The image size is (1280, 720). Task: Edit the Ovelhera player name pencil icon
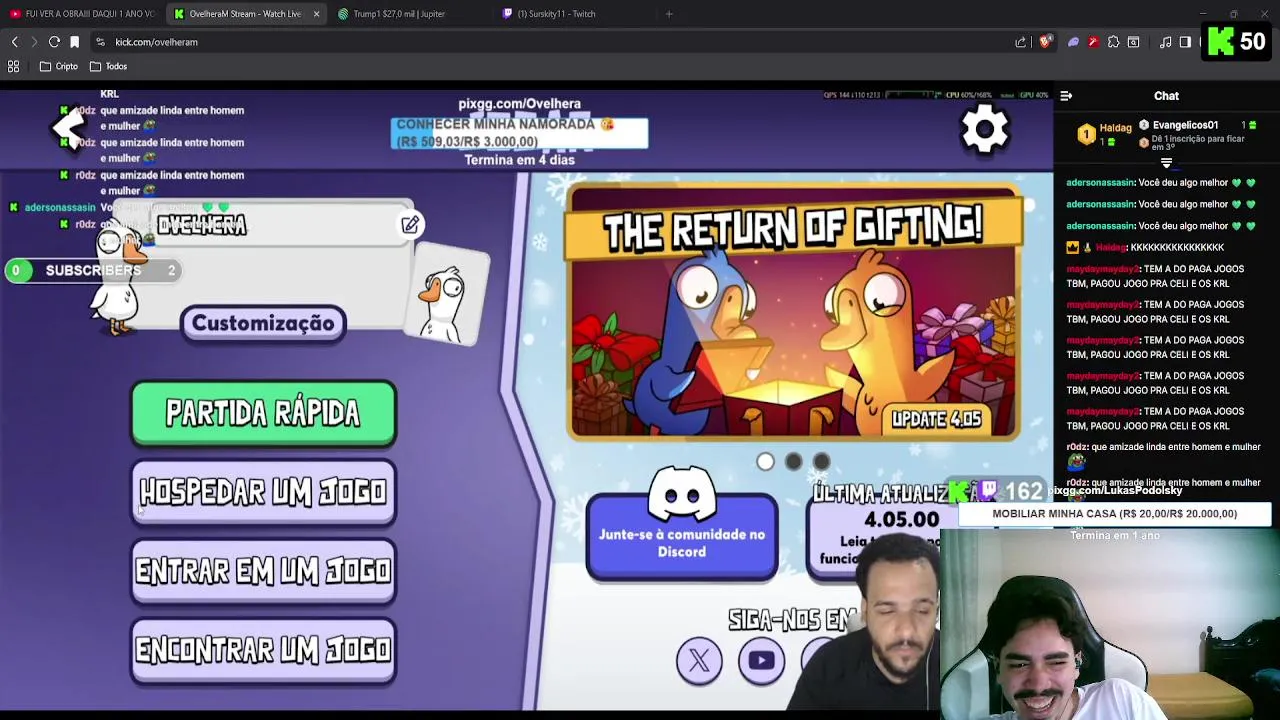click(x=410, y=225)
